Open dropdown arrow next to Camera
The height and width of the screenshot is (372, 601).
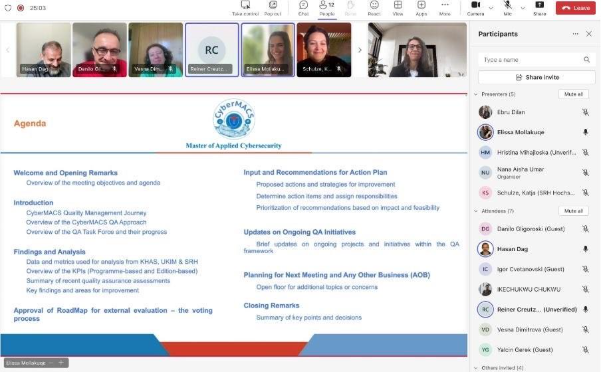(x=491, y=8)
